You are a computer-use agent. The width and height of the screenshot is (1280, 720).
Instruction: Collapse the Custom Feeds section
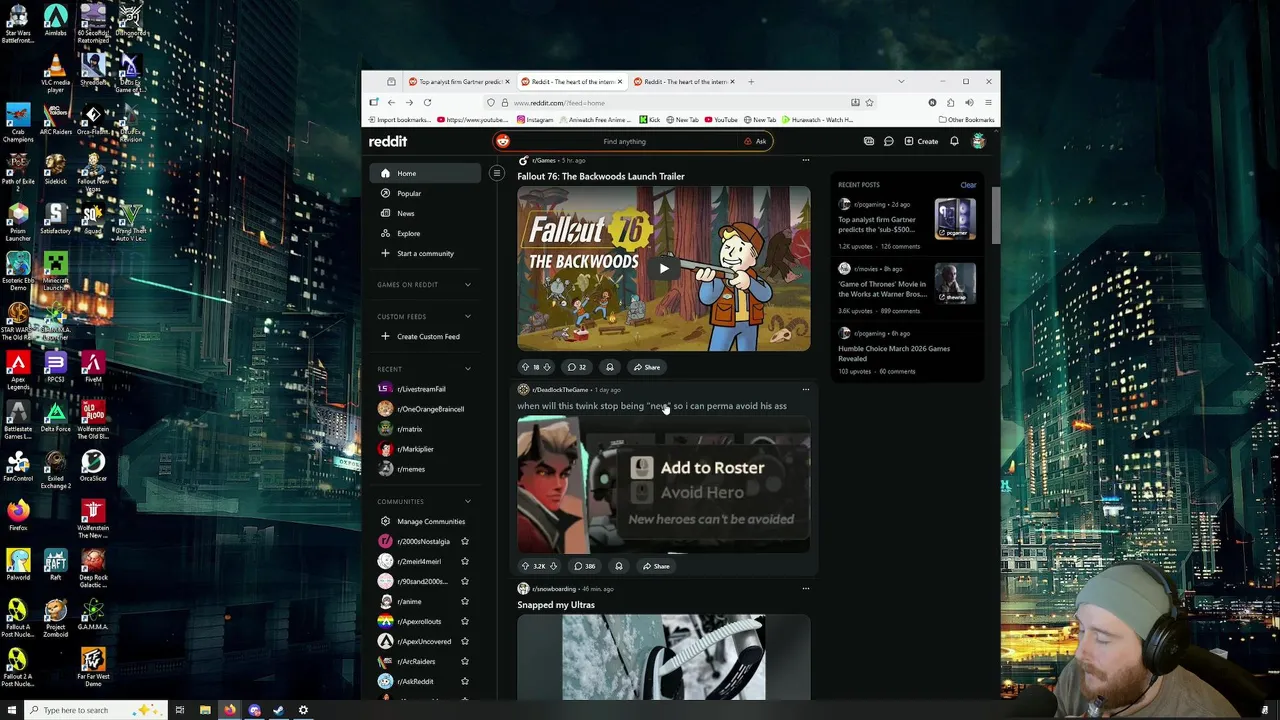tap(467, 317)
